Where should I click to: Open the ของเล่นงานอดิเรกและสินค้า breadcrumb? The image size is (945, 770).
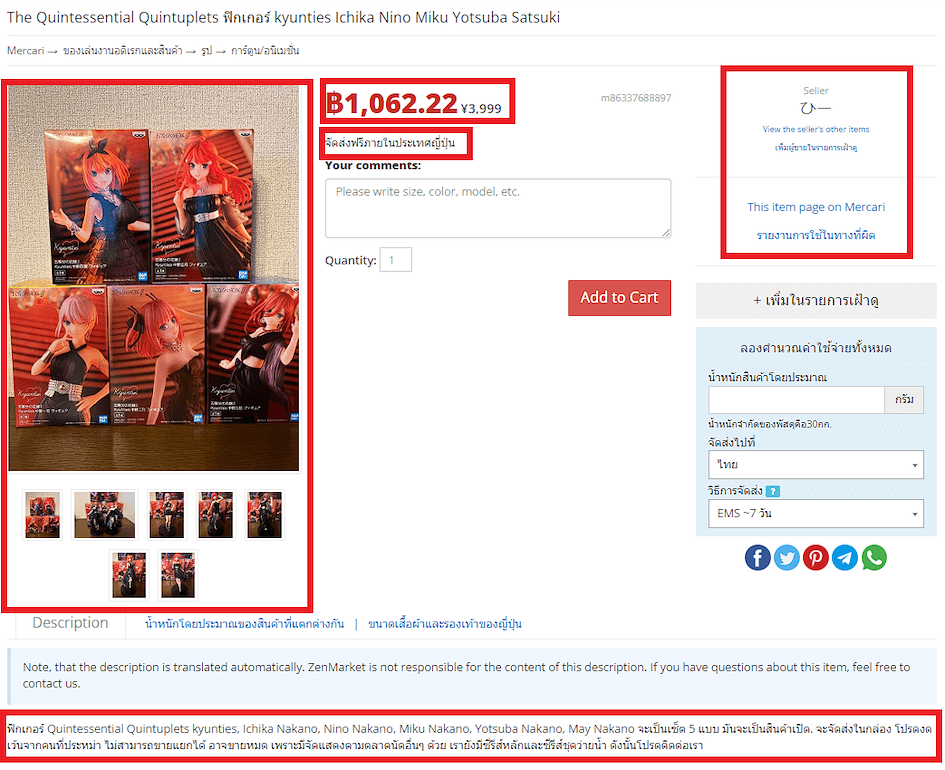[122, 51]
